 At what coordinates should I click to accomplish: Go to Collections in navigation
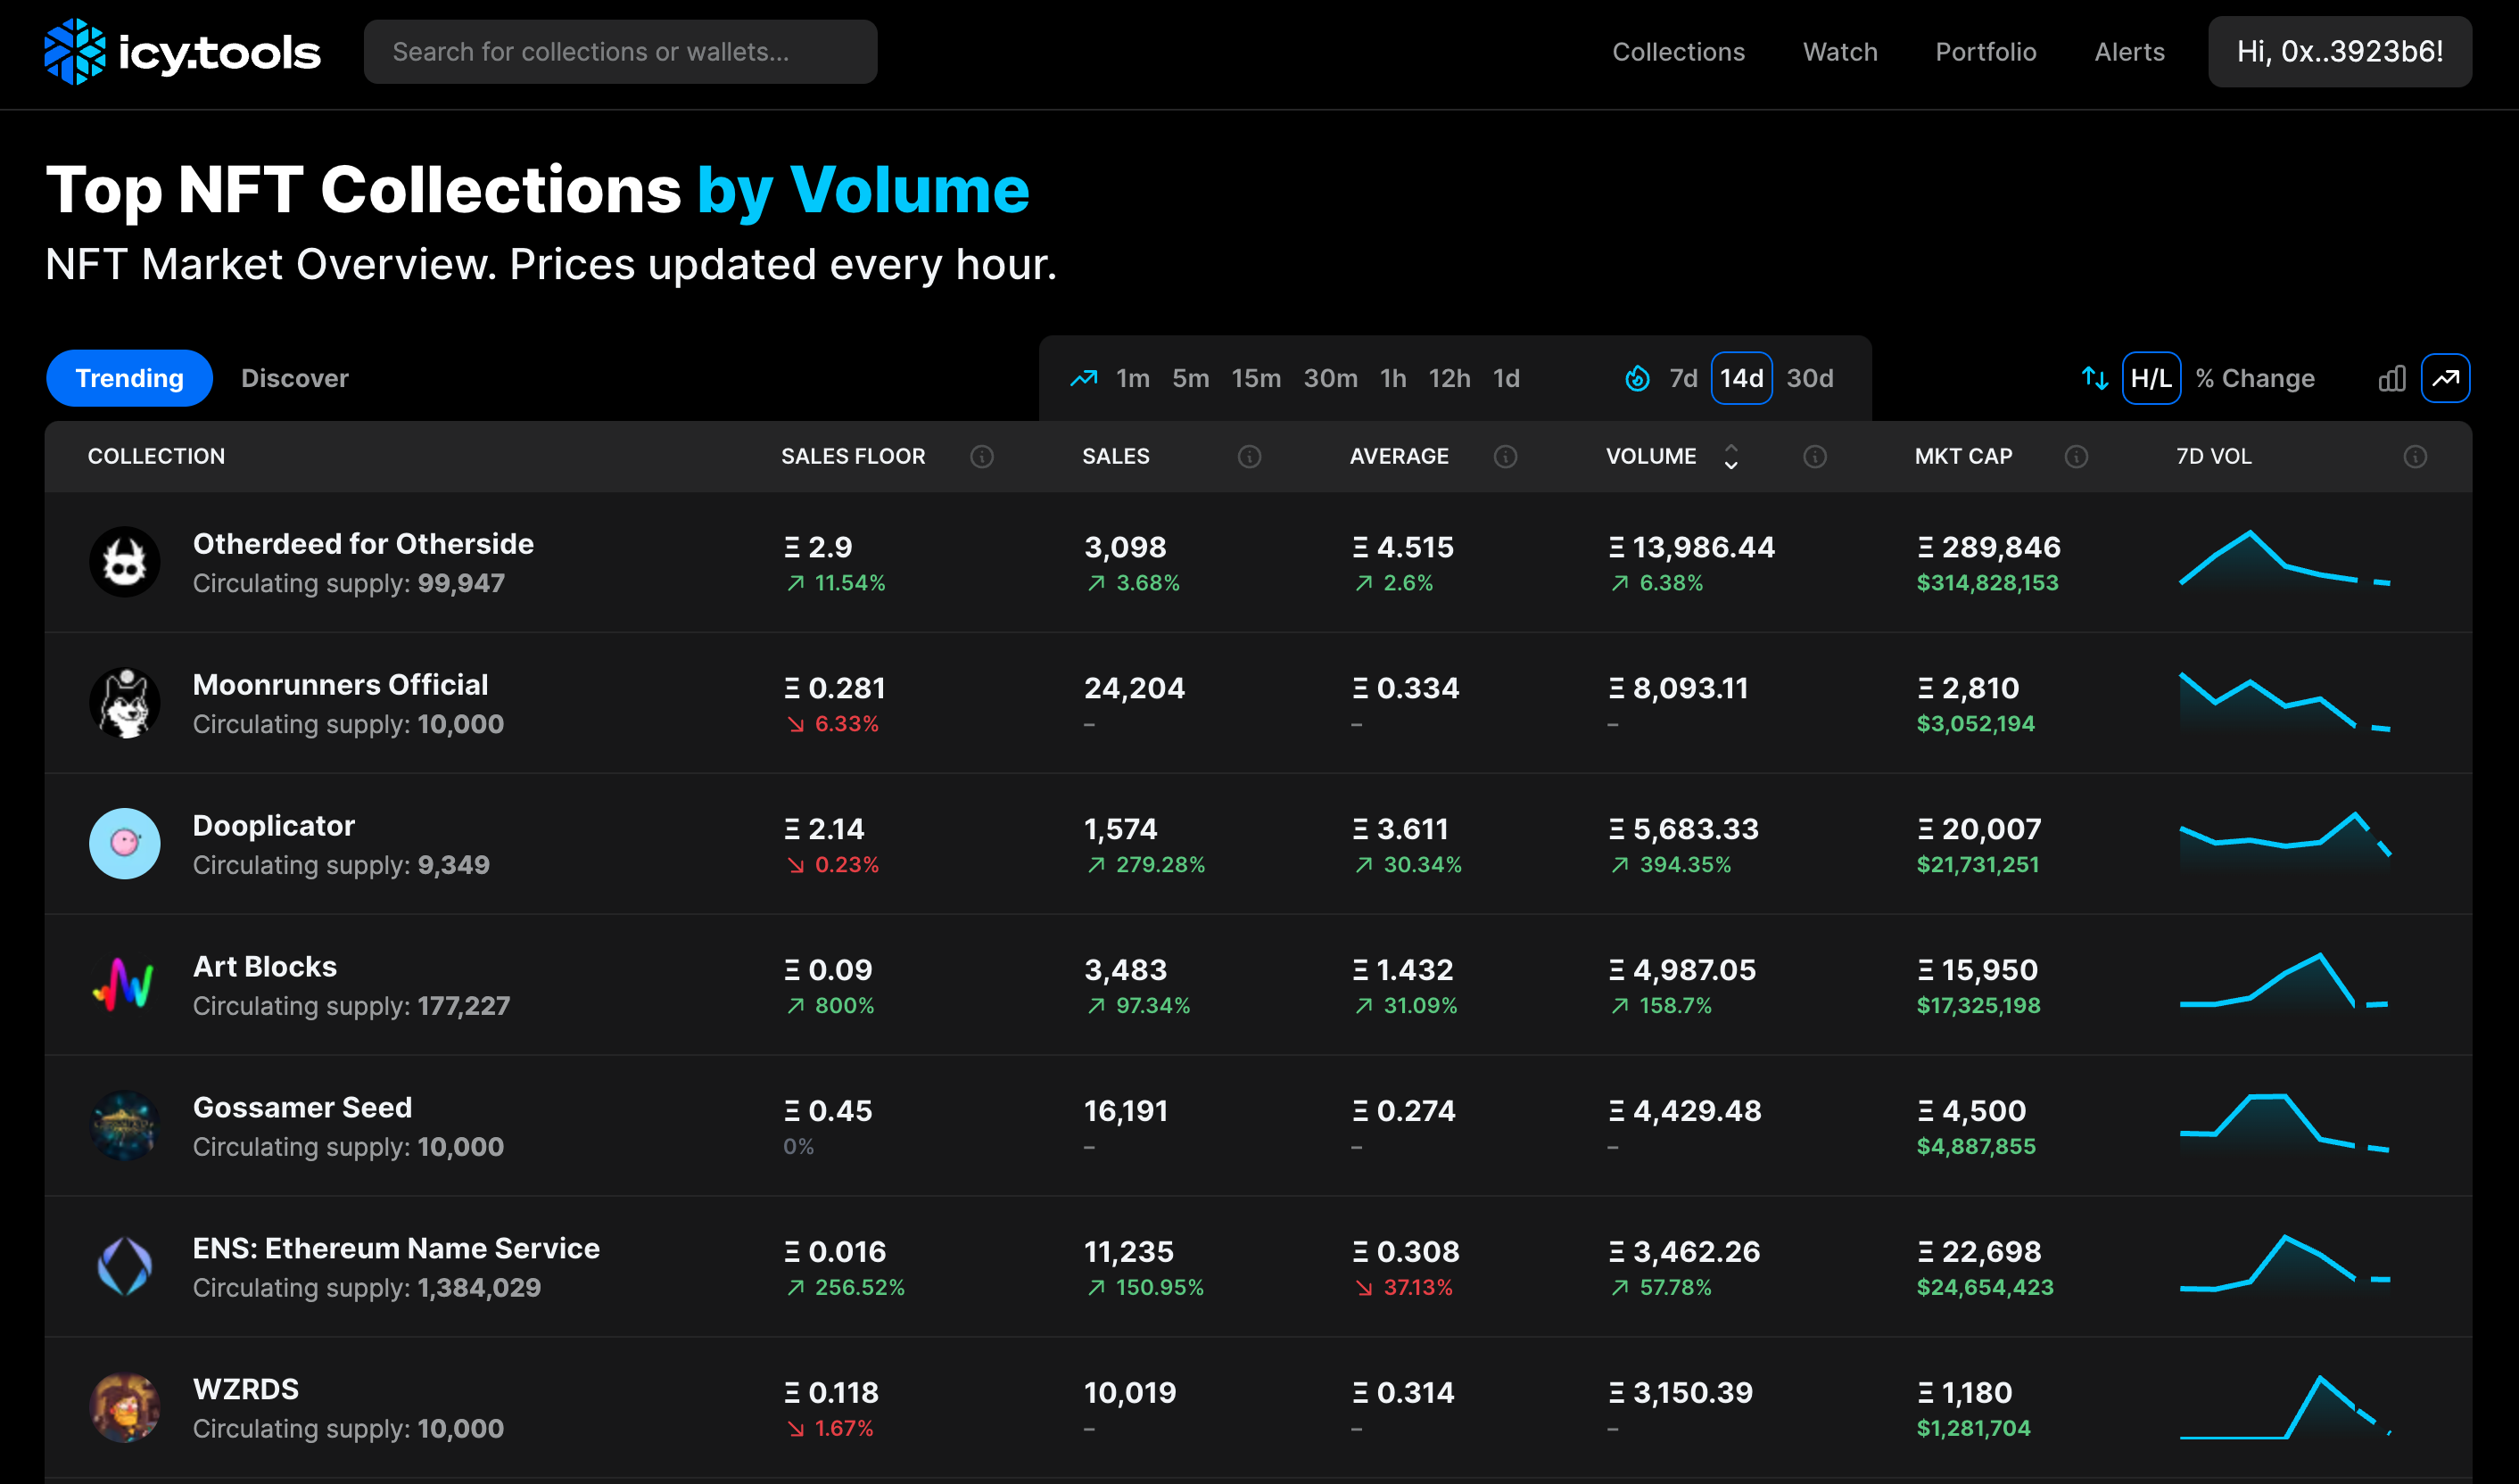(1678, 52)
